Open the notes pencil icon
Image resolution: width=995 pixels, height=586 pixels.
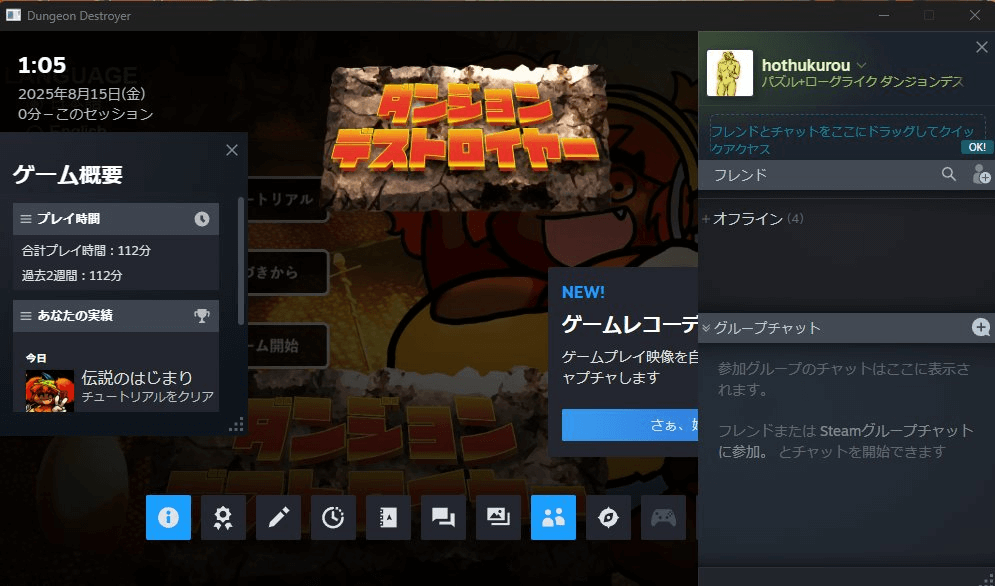click(x=279, y=517)
